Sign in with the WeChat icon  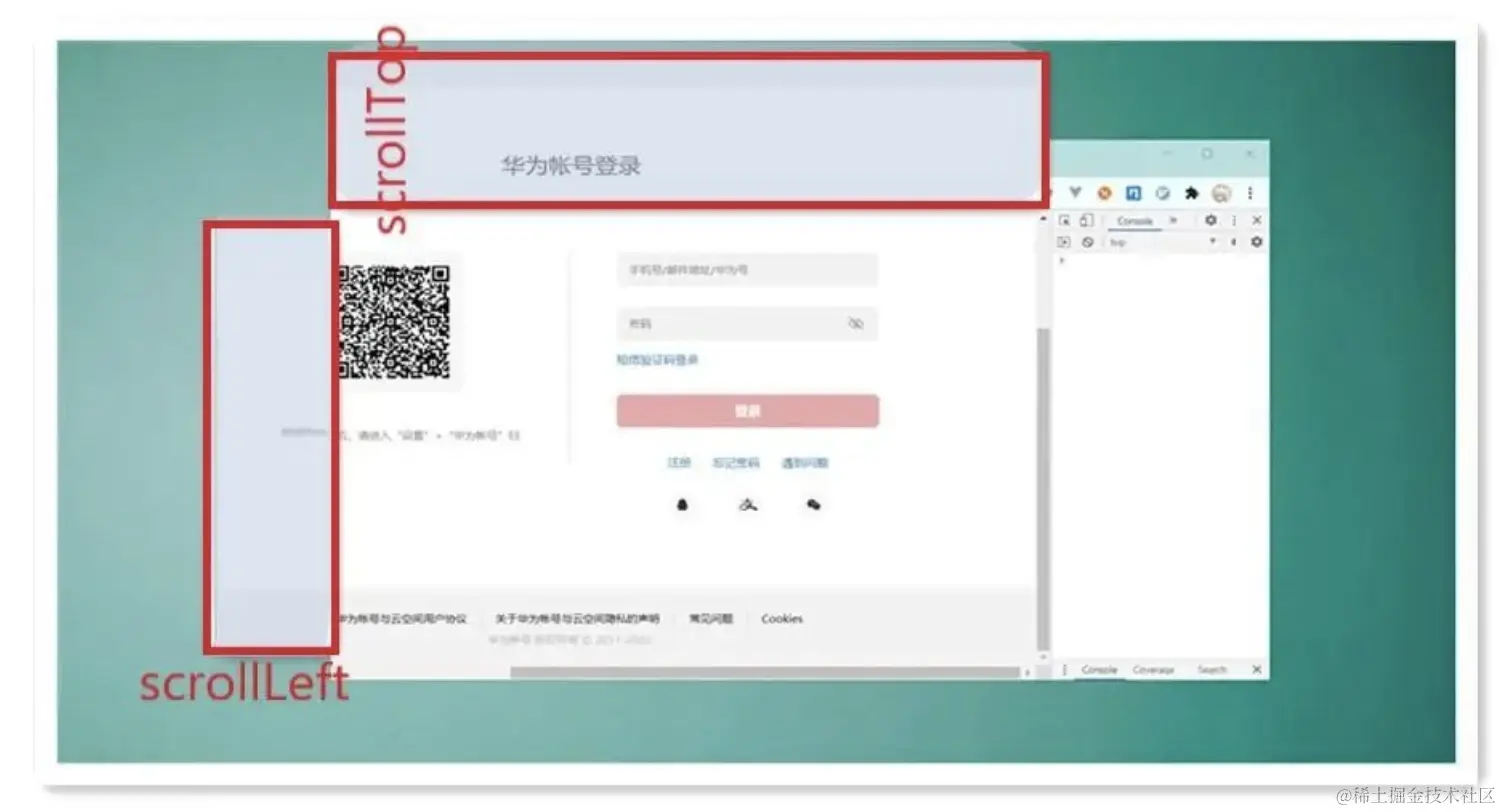(x=813, y=505)
